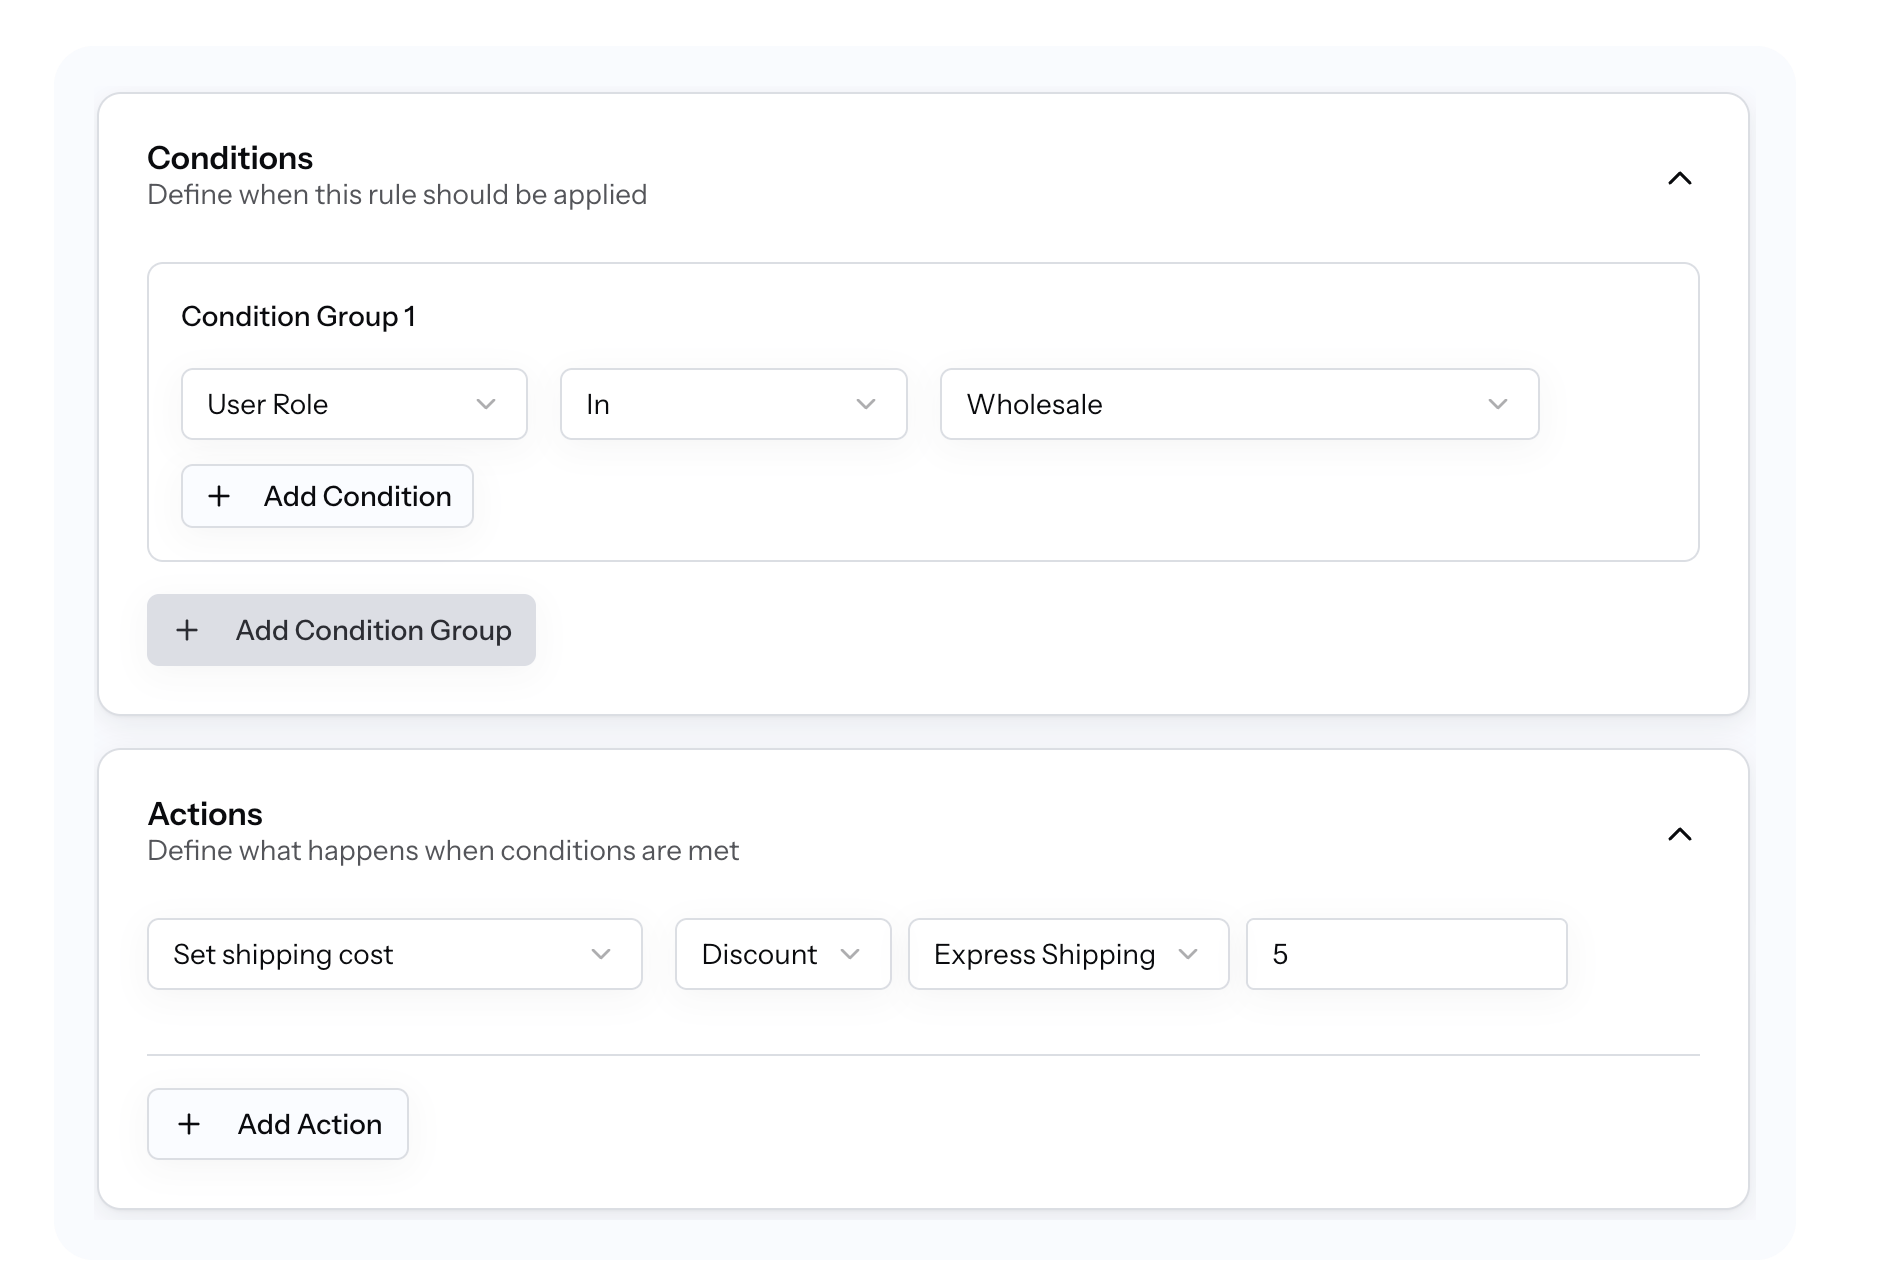Click the down arrow in Set shipping cost box
The width and height of the screenshot is (1880, 1275).
pos(601,954)
